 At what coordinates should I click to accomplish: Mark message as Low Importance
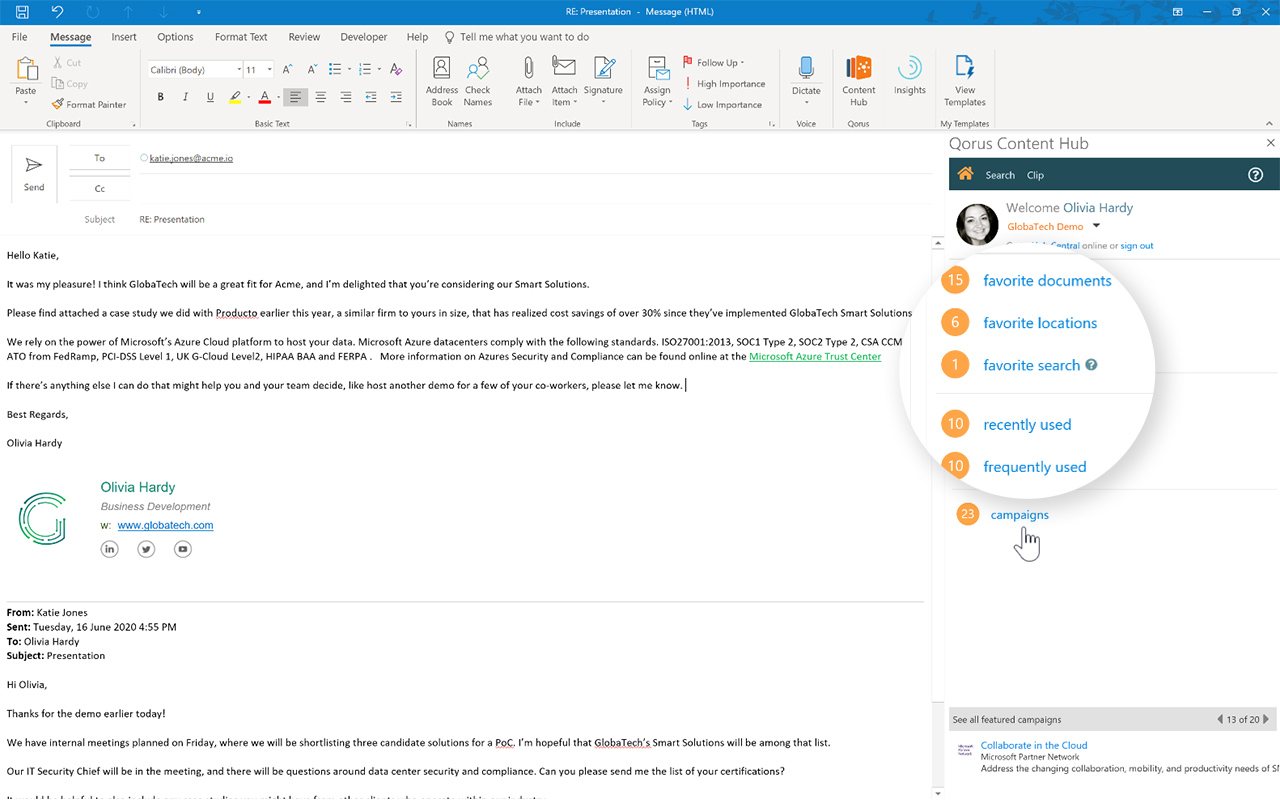click(x=722, y=104)
